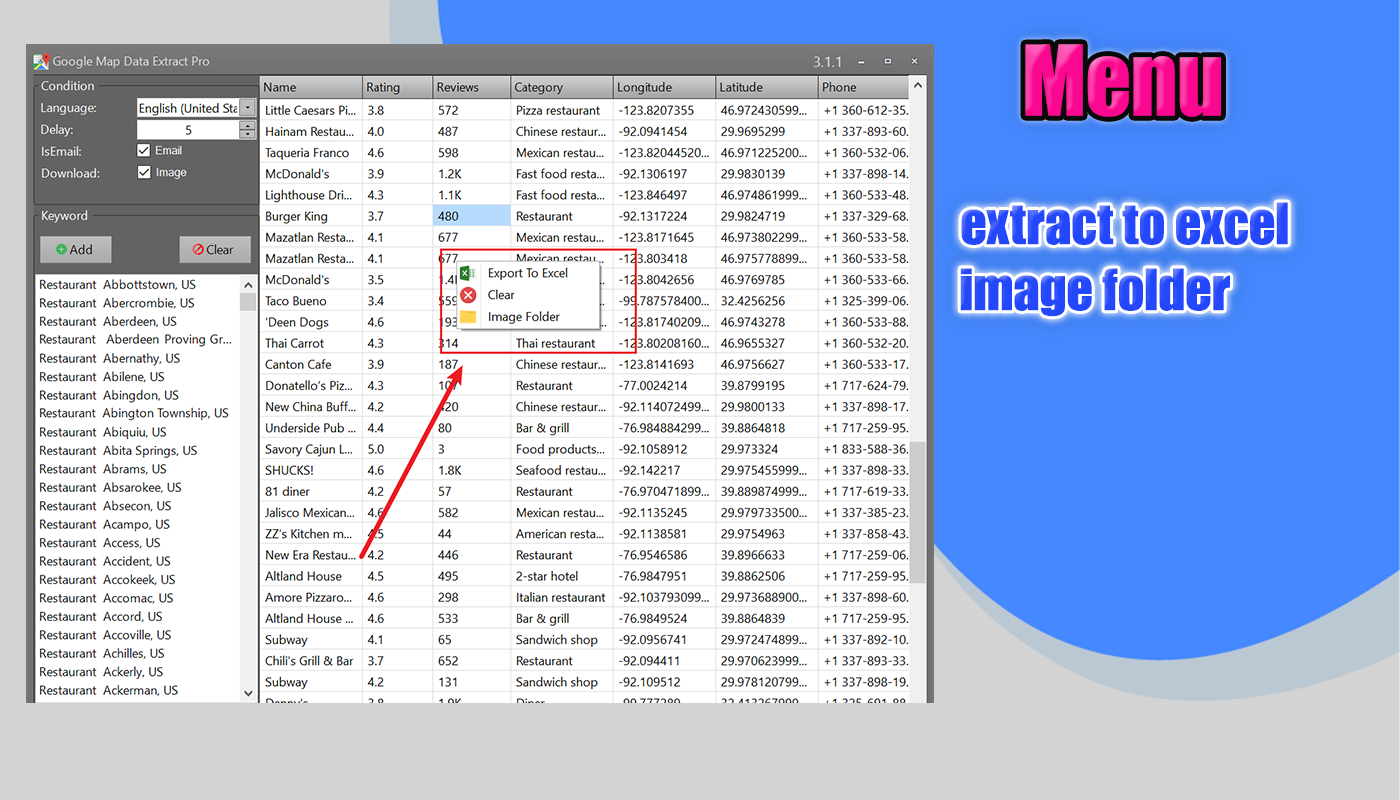Increase the Delay value with up arrow
1400x800 pixels.
coord(248,125)
